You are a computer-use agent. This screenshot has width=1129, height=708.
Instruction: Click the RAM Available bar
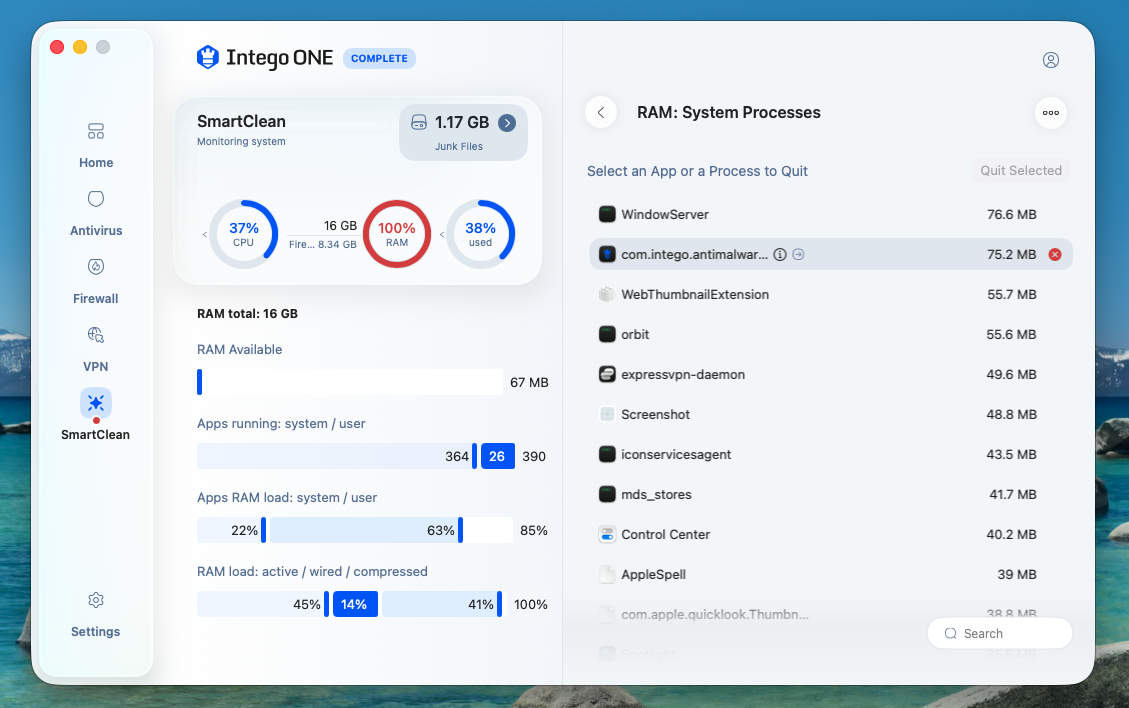tap(350, 382)
